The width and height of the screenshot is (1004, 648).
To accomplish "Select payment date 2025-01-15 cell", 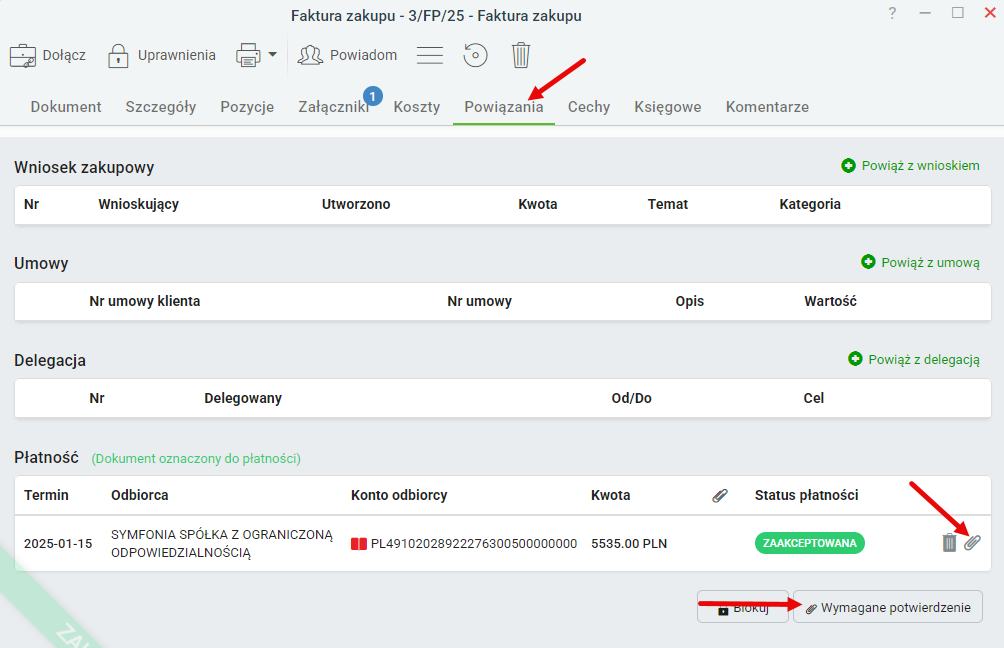I will click(x=58, y=544).
